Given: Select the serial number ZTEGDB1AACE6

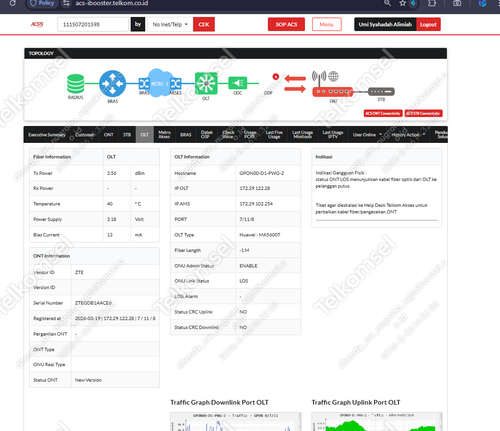Looking at the screenshot, I should tap(93, 303).
